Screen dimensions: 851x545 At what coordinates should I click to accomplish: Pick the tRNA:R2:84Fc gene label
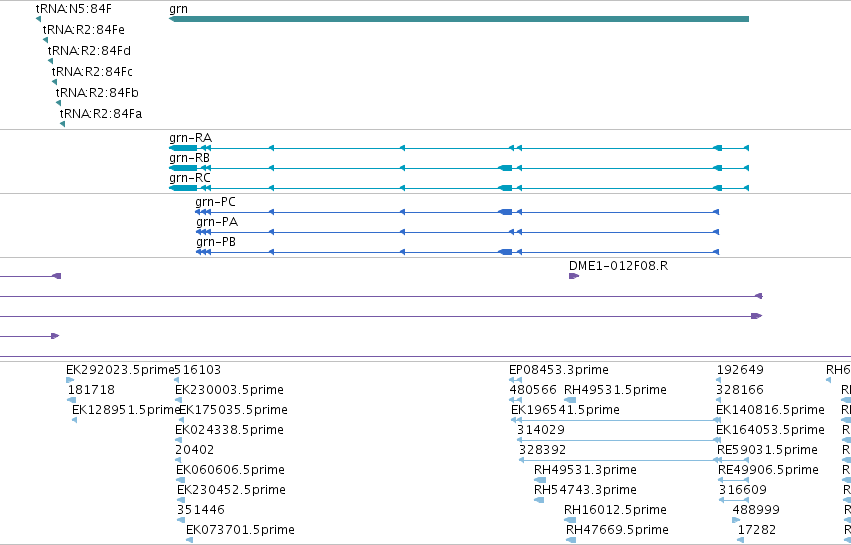coord(92,72)
